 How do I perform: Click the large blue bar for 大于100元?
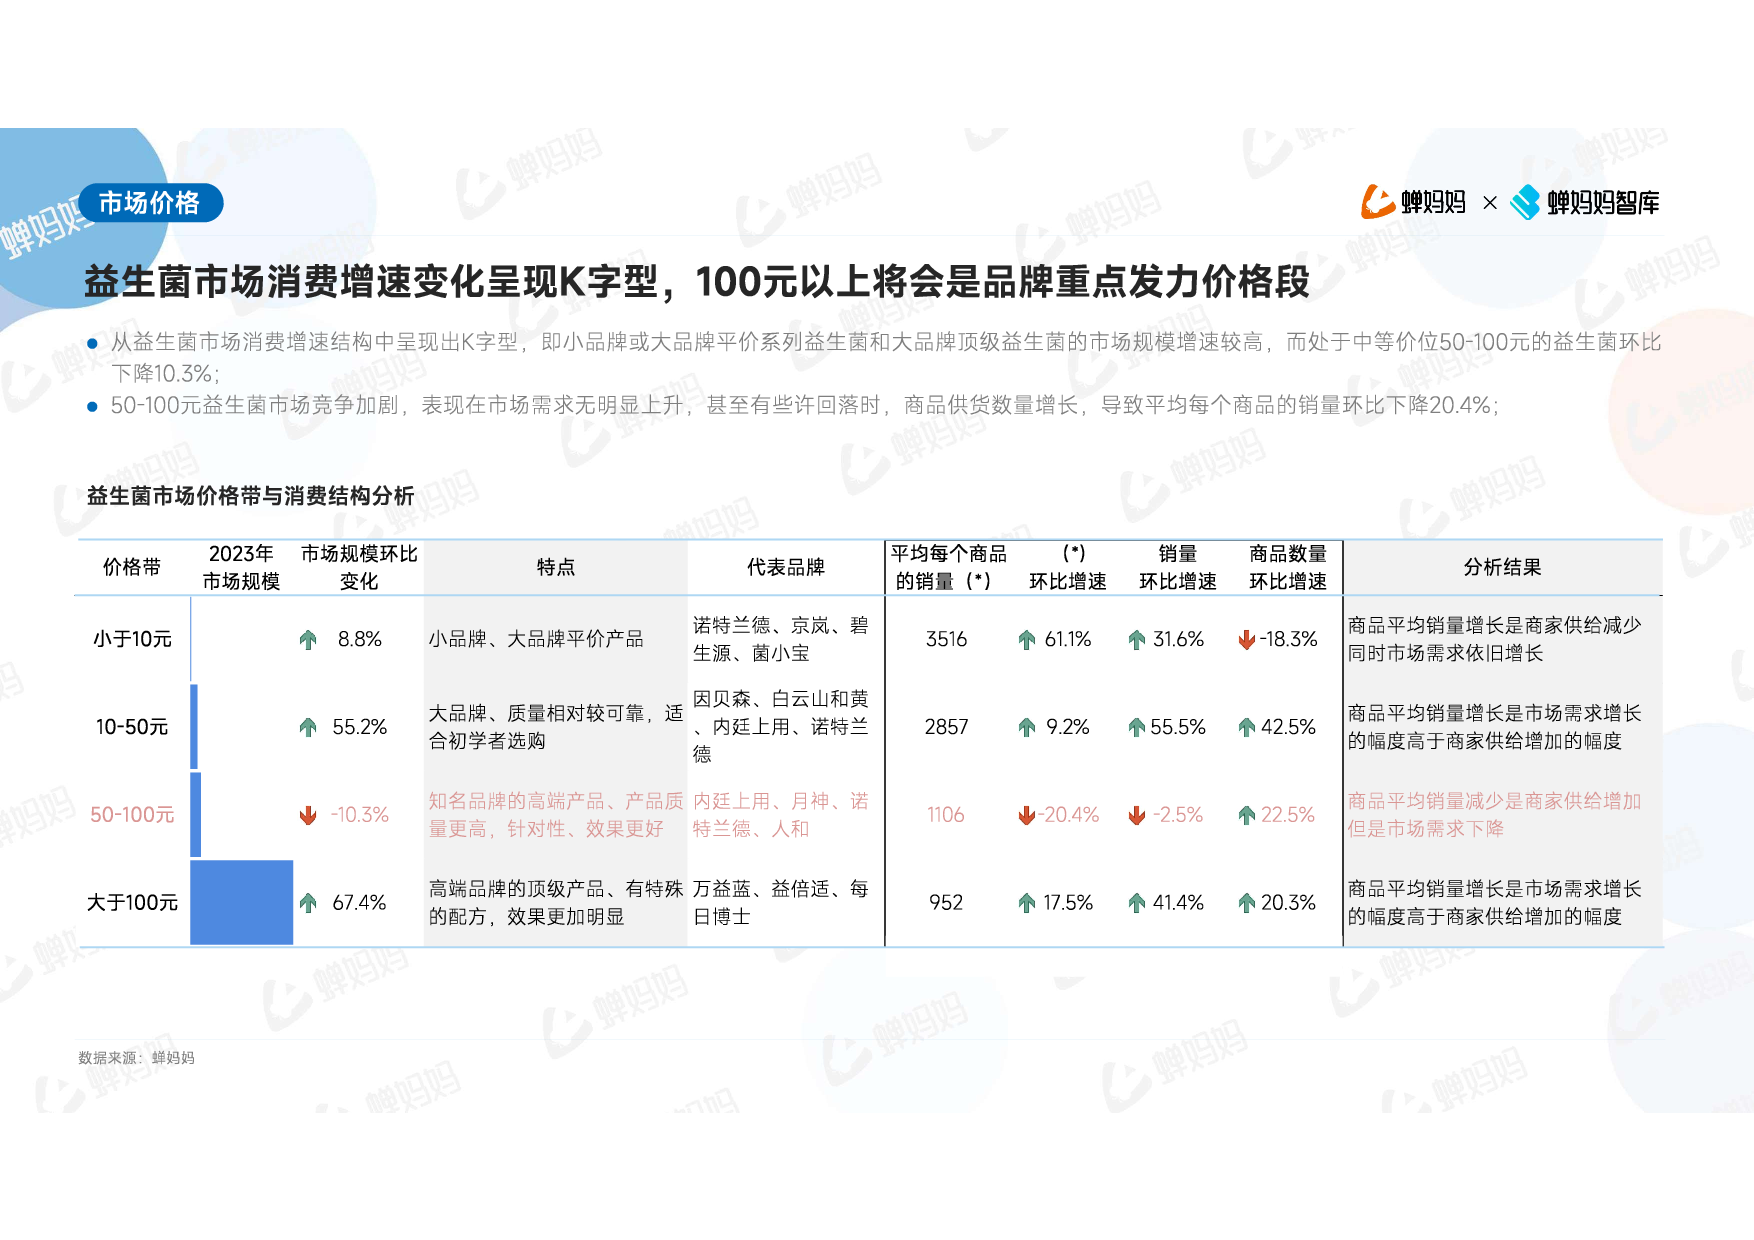[x=241, y=902]
